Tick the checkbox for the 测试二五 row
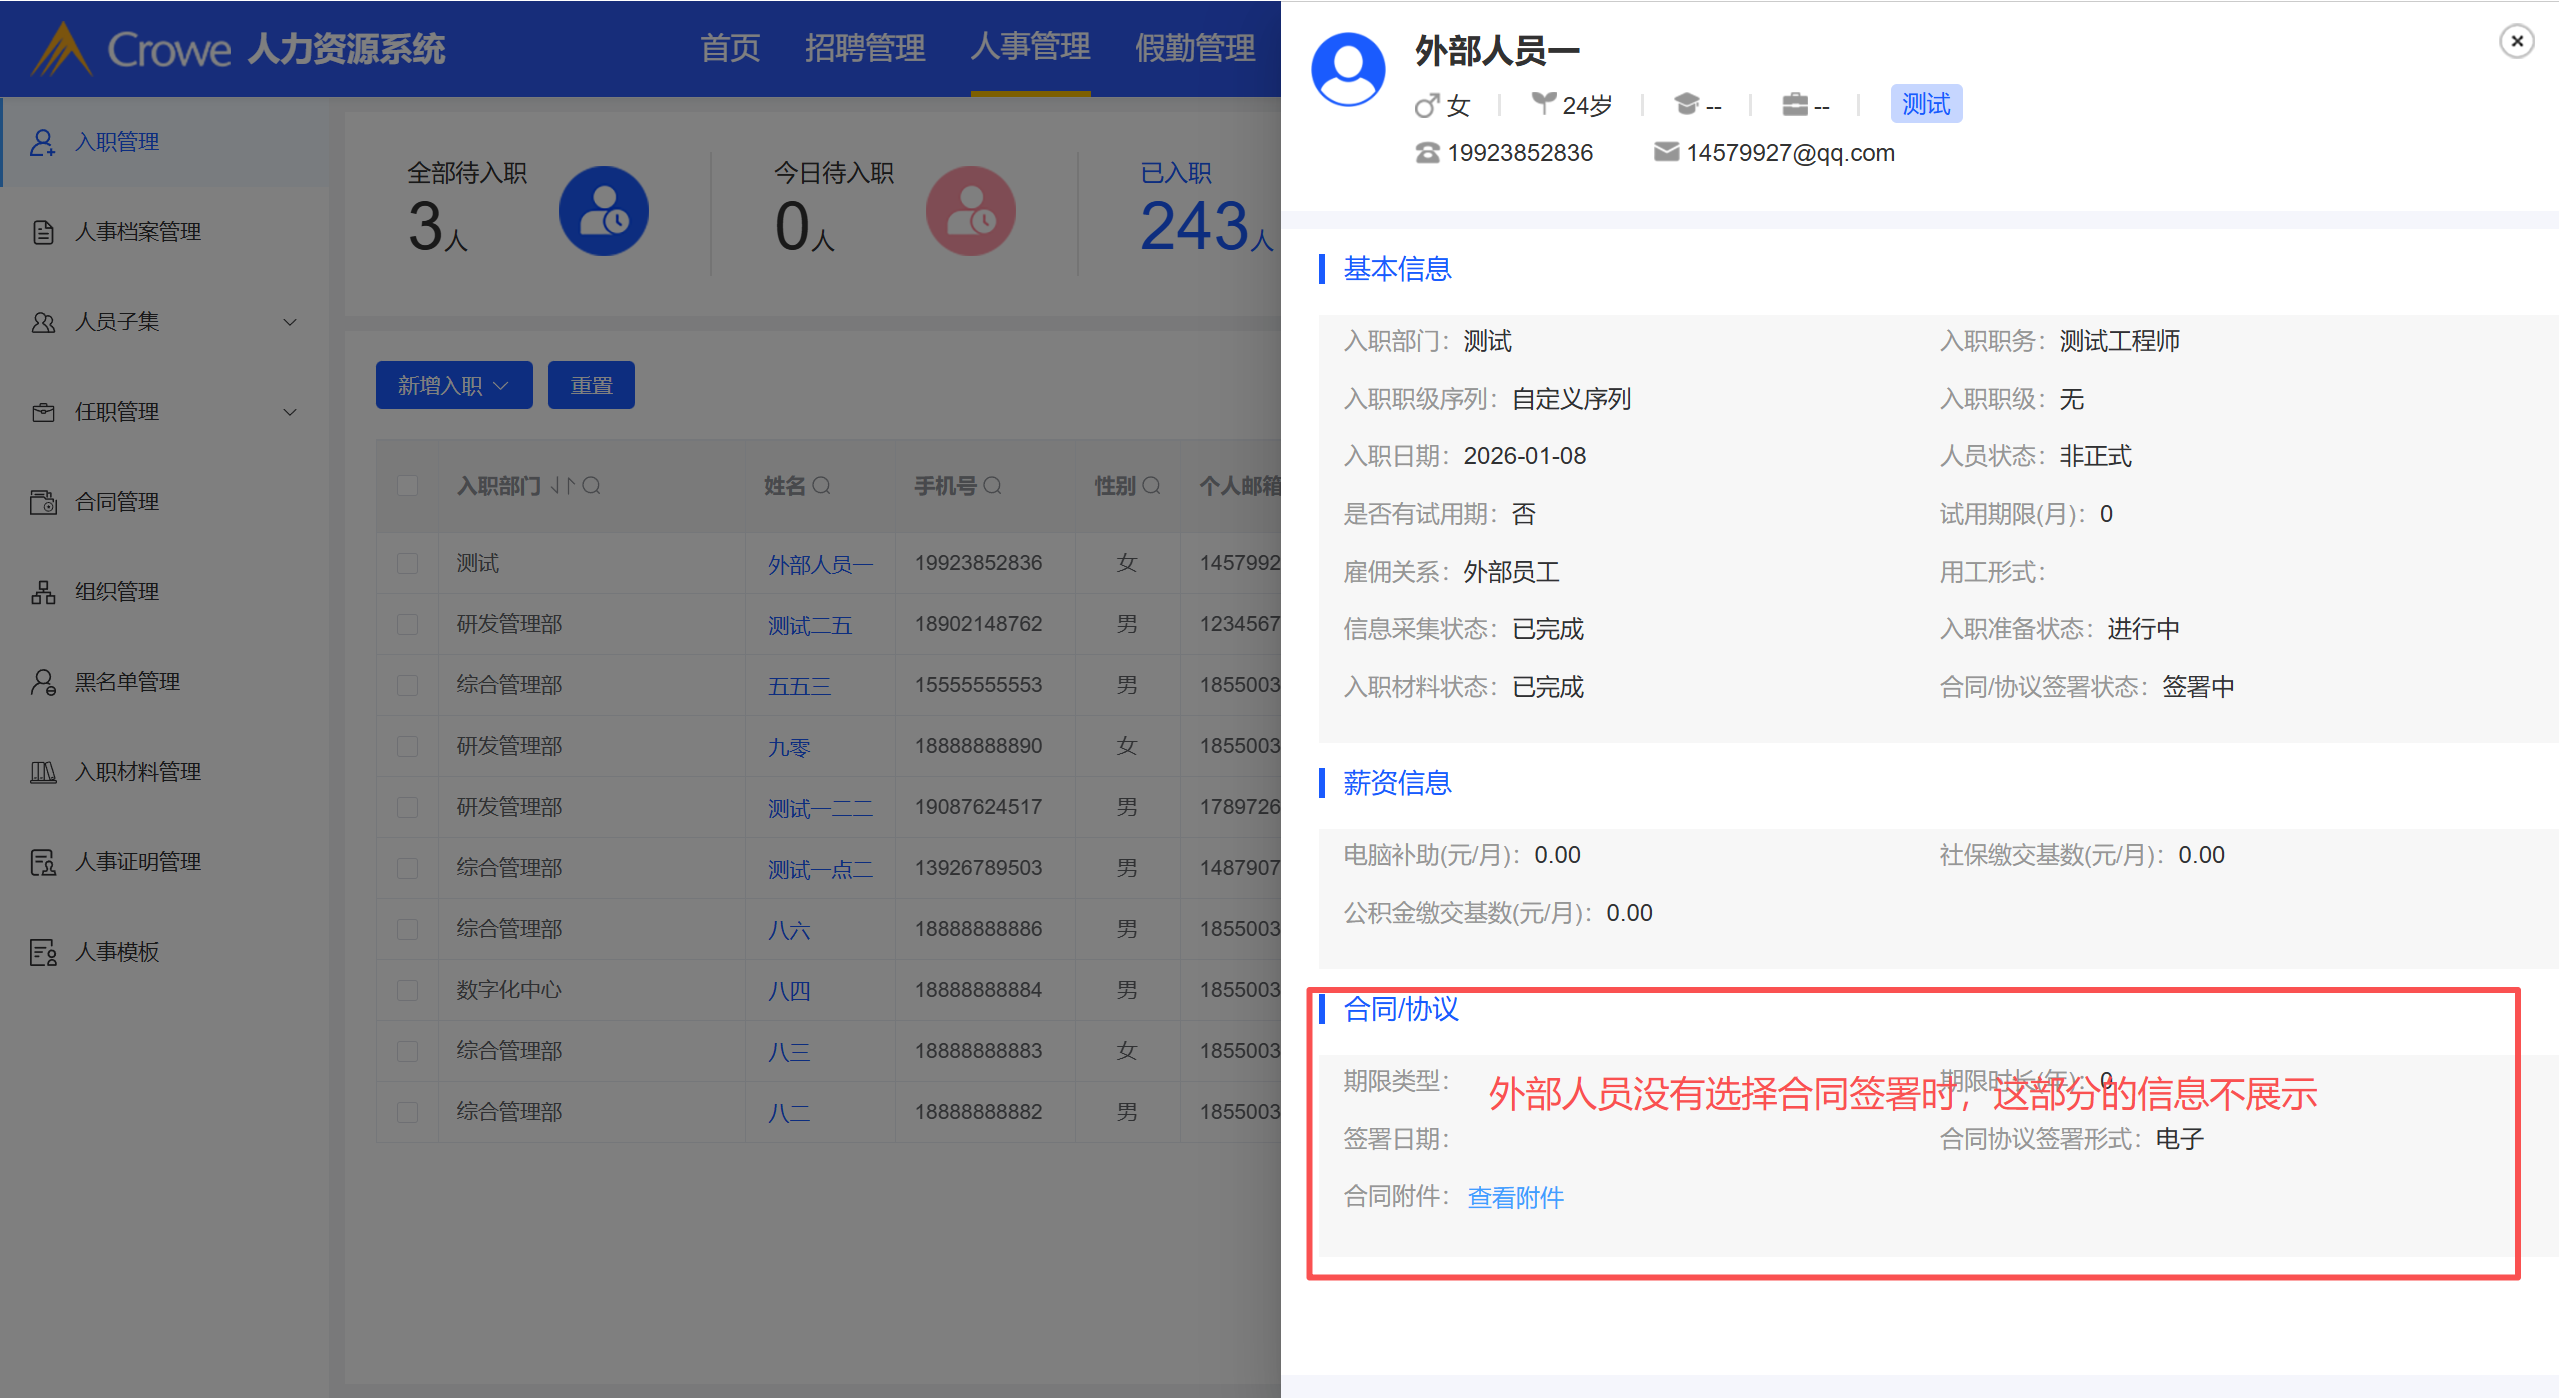This screenshot has width=2559, height=1398. pyautogui.click(x=407, y=625)
